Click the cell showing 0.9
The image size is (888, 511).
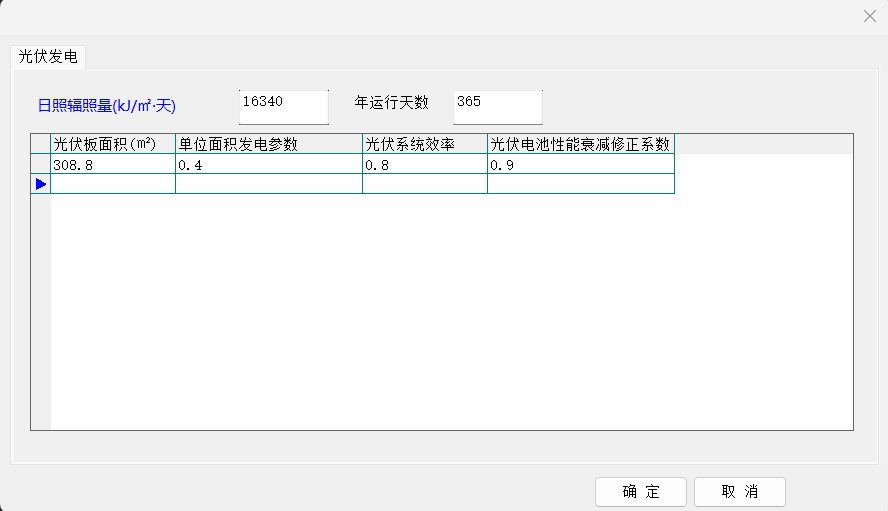pos(580,165)
